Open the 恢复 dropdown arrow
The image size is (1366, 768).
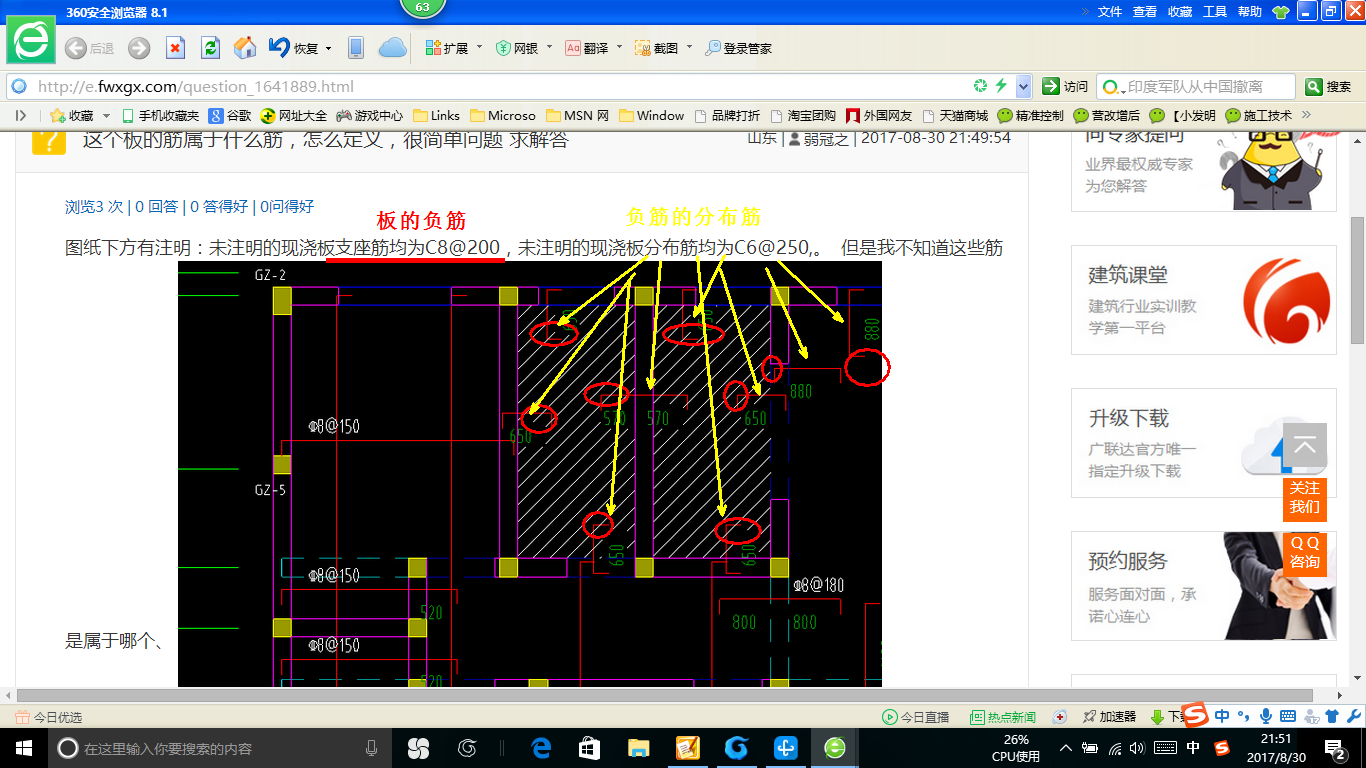(329, 48)
